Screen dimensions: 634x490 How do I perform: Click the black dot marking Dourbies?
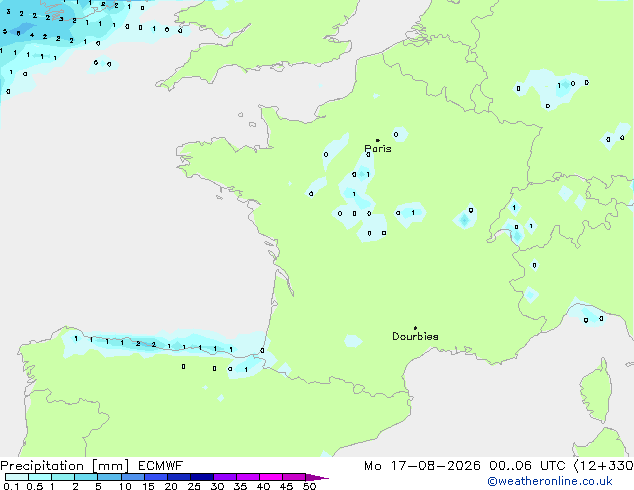click(415, 328)
